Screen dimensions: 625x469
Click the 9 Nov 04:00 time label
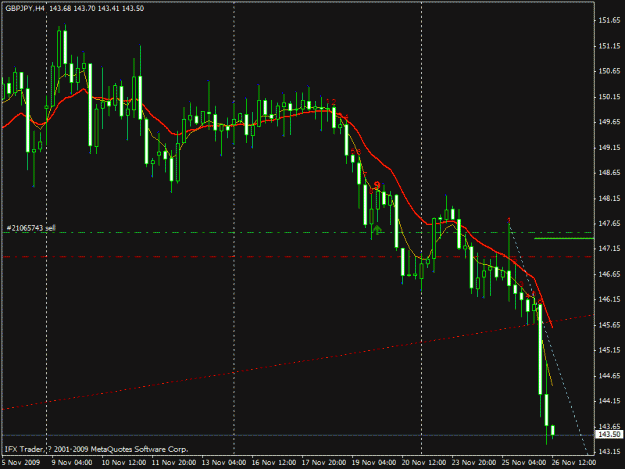pyautogui.click(x=71, y=462)
